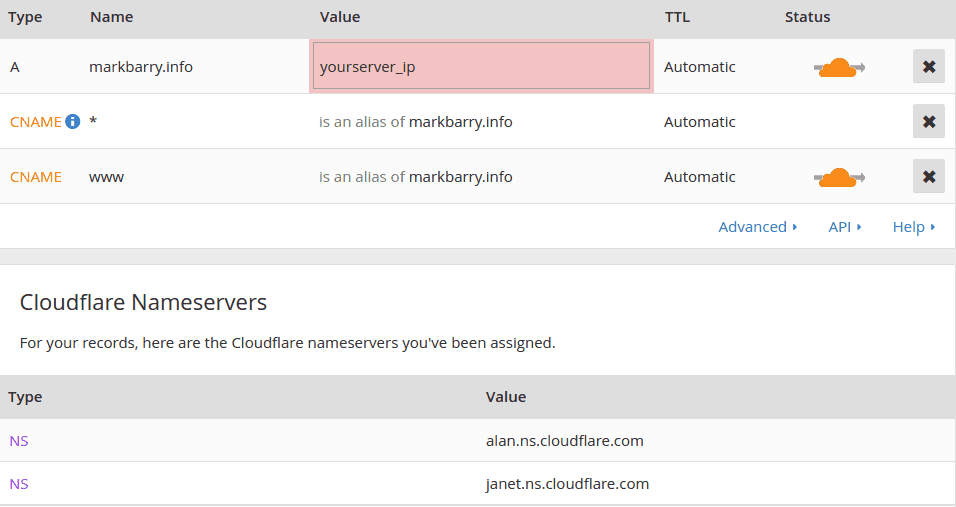Click the Name column header

[x=112, y=17]
